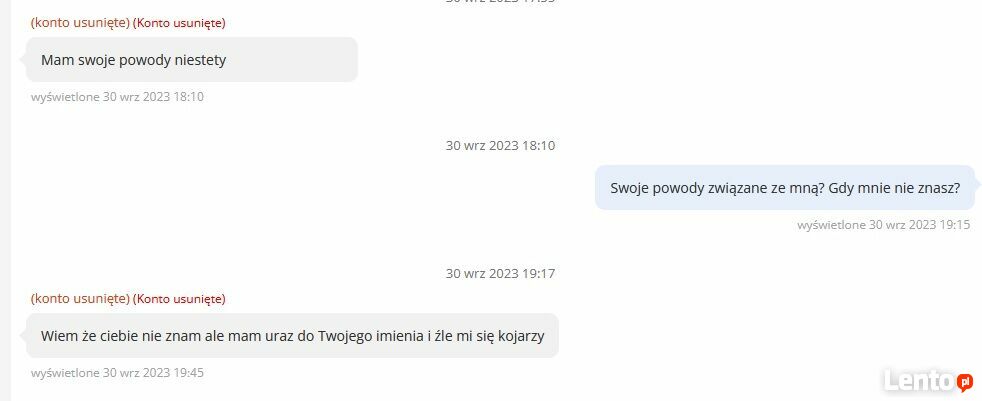The image size is (982, 401).
Task: Select the blue 'Swoje powody związane ze mną?' bubble
Action: pyautogui.click(x=785, y=188)
